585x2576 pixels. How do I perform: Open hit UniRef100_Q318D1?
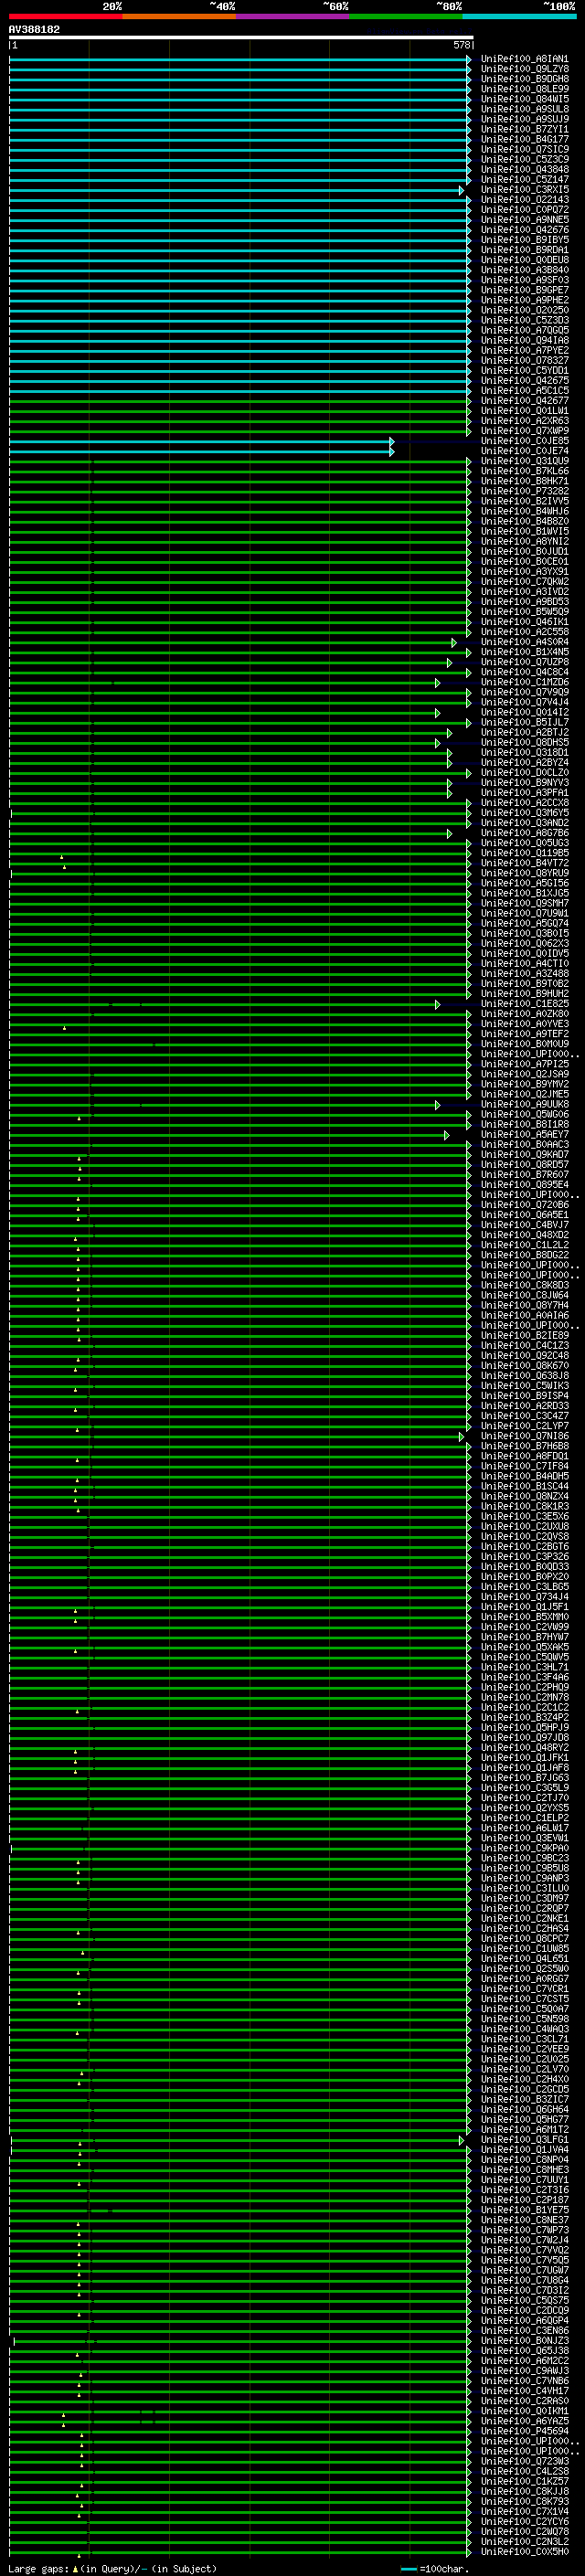[524, 752]
